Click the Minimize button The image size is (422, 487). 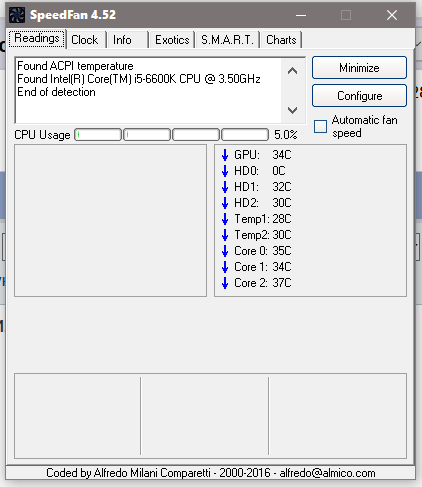click(359, 68)
